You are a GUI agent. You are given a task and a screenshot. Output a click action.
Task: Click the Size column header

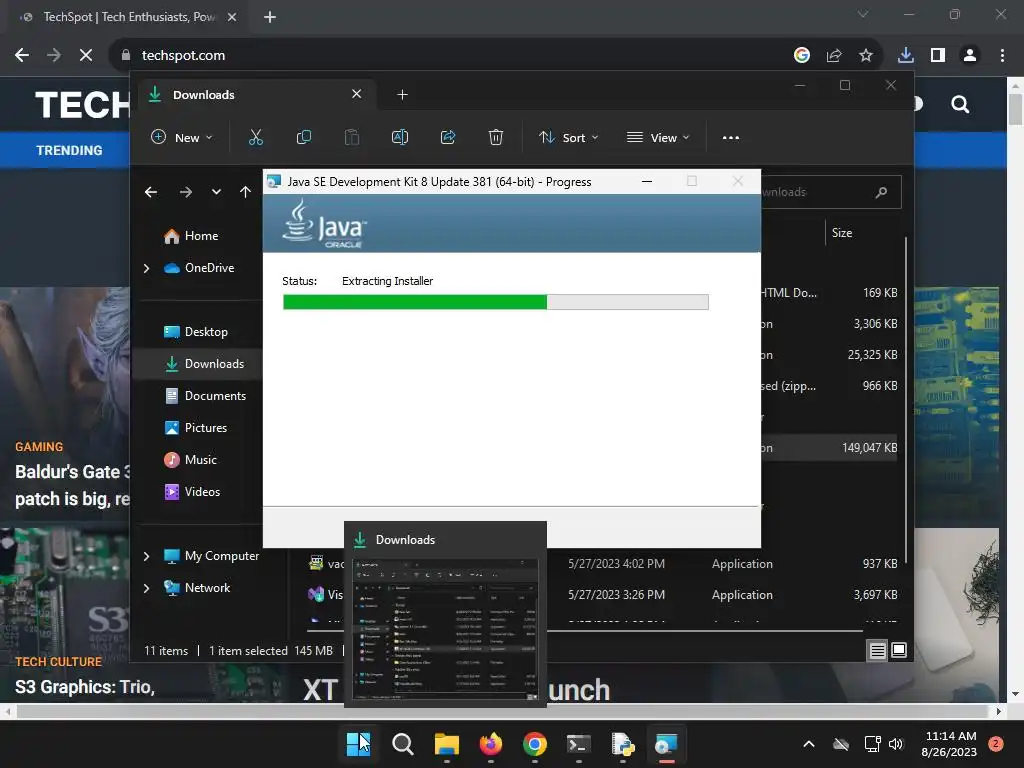[842, 233]
